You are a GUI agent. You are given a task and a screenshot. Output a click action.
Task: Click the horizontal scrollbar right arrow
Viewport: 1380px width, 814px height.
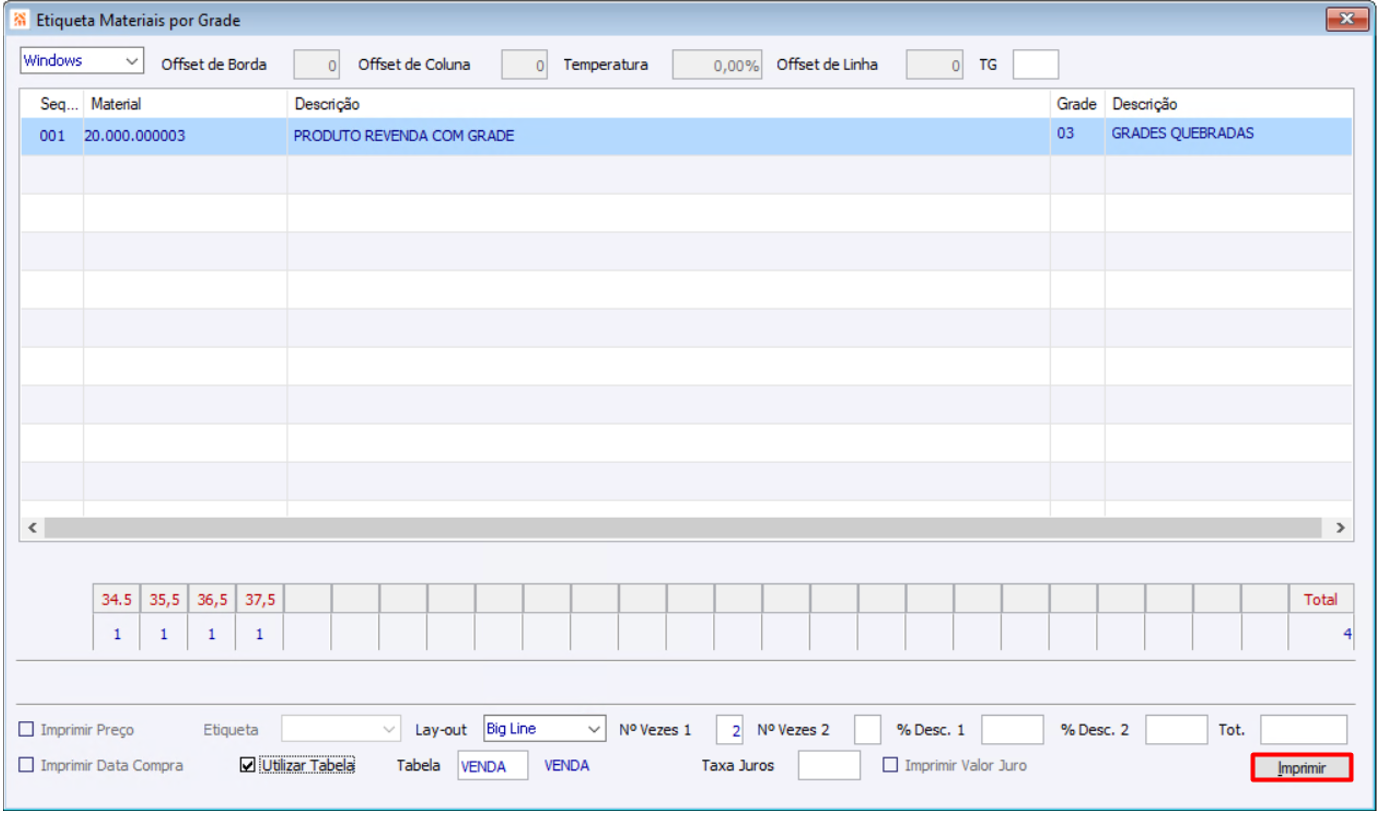(x=1340, y=528)
